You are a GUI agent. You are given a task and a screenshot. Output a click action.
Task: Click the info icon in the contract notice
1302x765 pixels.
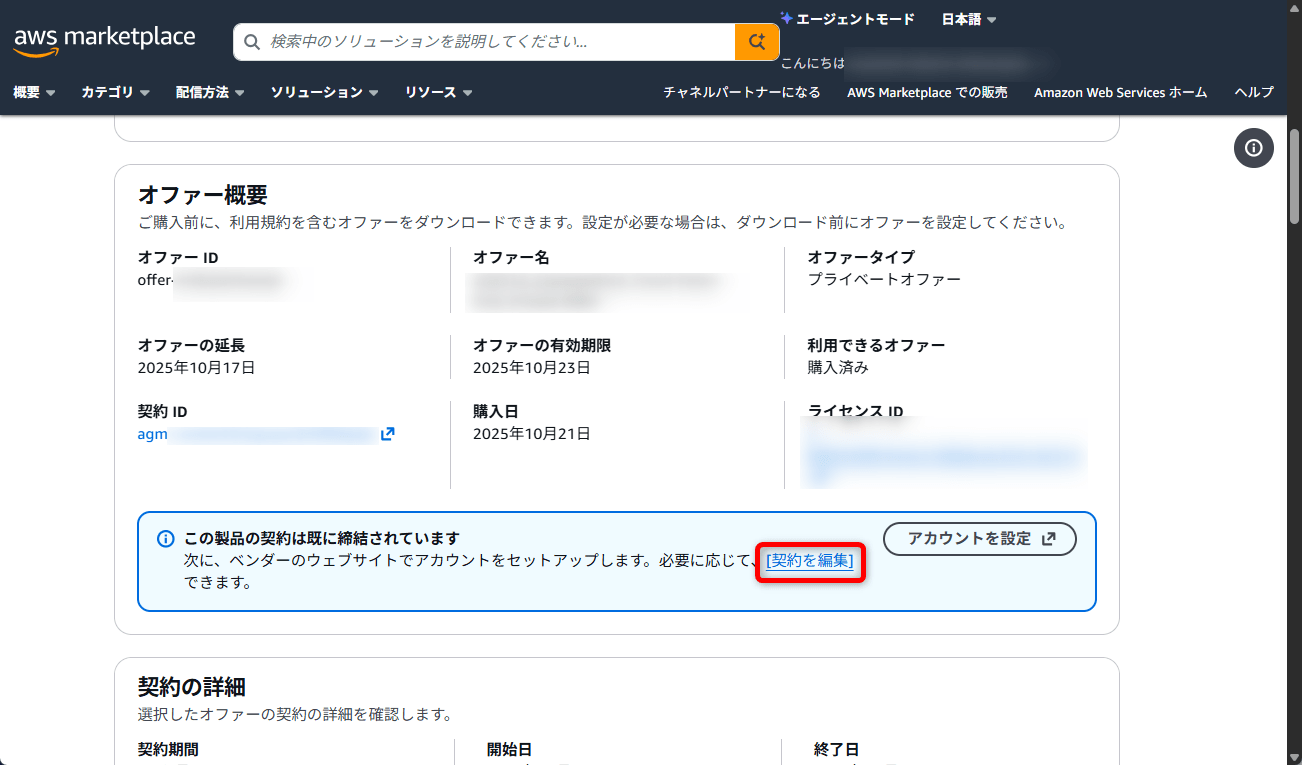pos(166,539)
